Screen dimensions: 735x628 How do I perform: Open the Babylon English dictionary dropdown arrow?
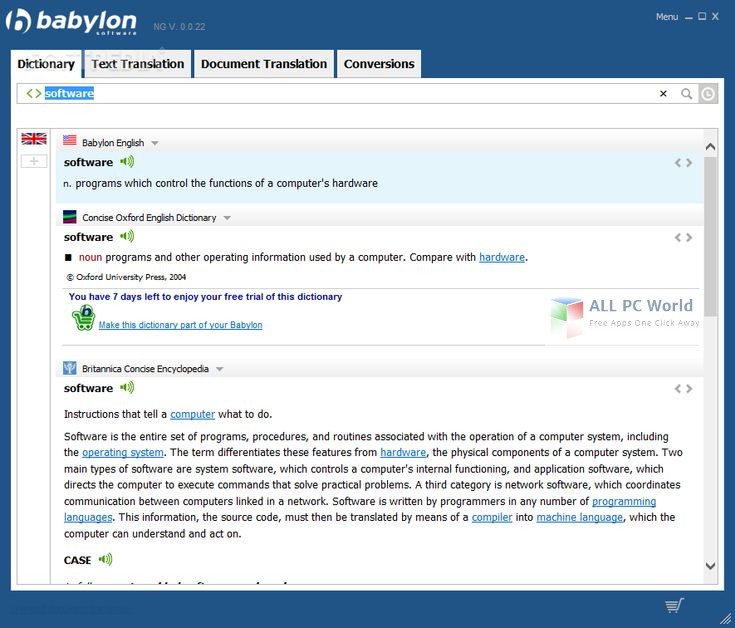[155, 143]
